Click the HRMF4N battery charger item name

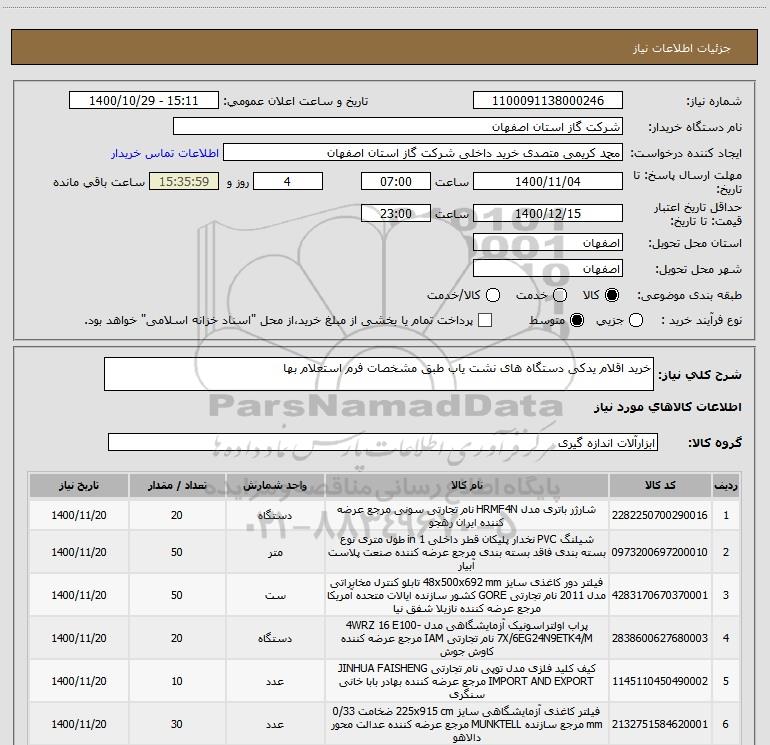pyautogui.click(x=467, y=516)
